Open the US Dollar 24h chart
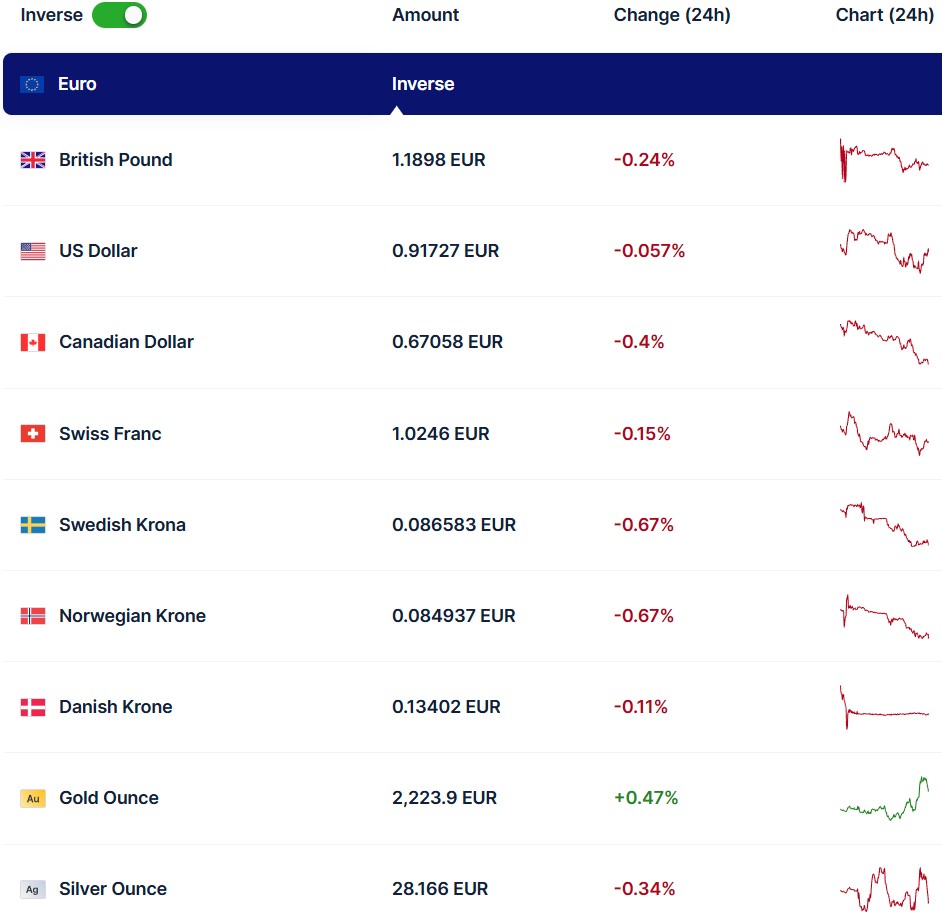This screenshot has width=942, height=913. (884, 251)
